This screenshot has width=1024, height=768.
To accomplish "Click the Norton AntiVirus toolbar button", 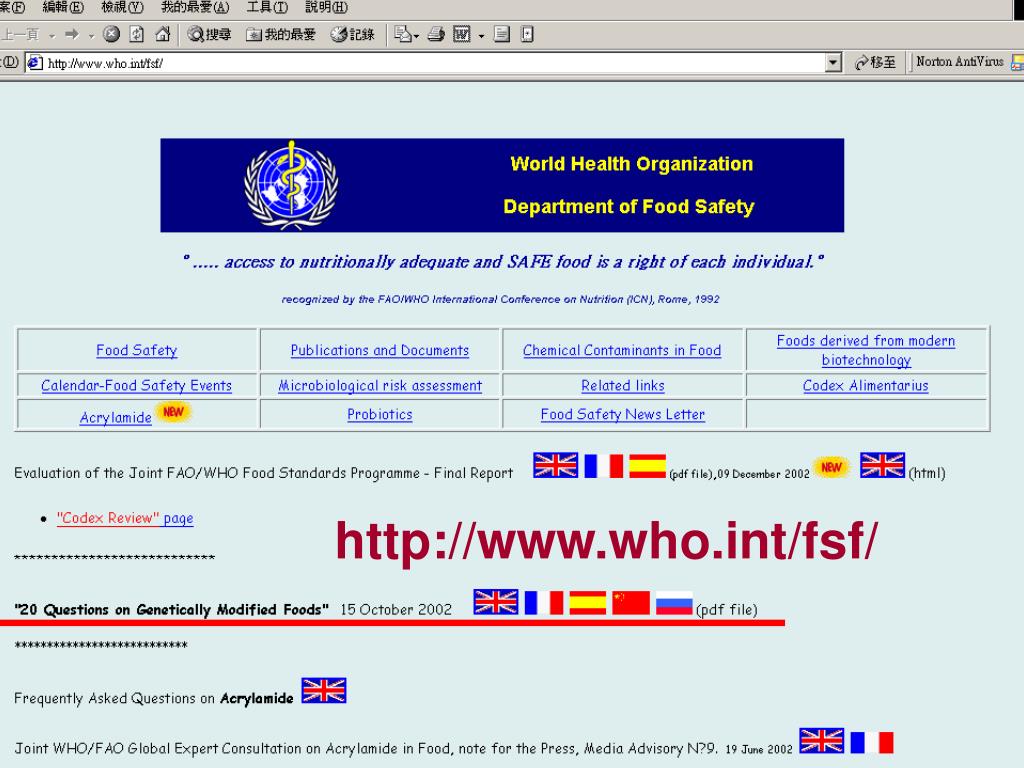I will [x=960, y=62].
